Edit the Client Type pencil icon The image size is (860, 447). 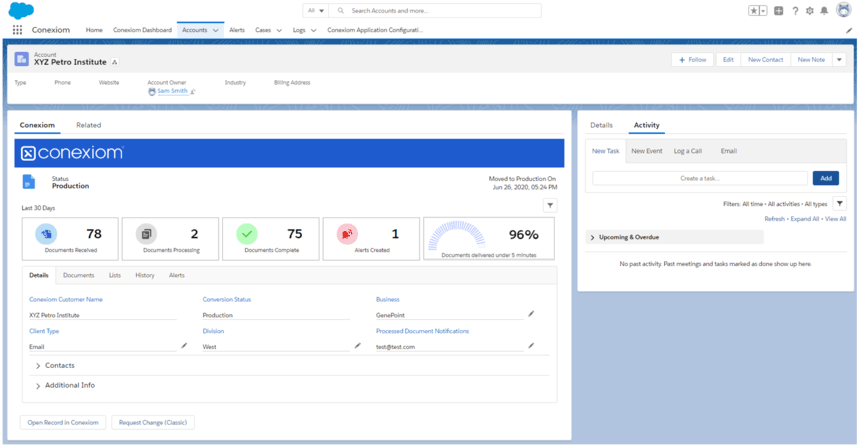point(184,346)
